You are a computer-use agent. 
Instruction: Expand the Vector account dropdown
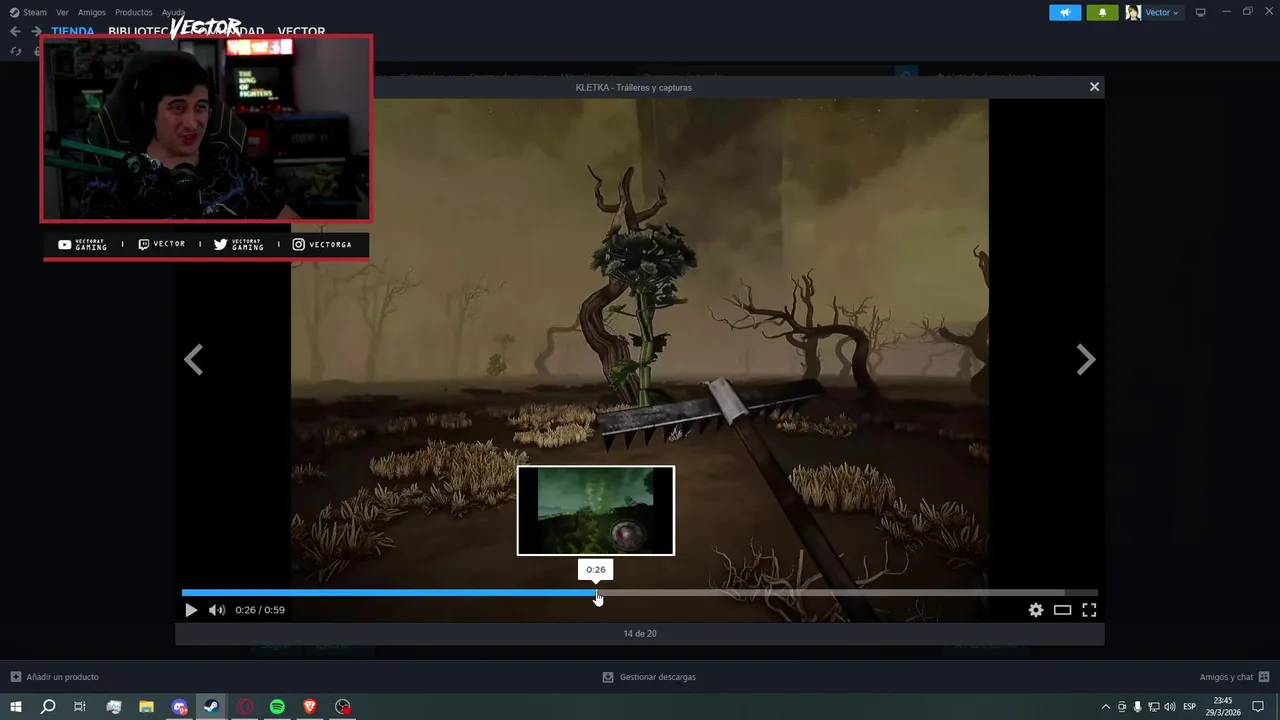tap(1162, 12)
